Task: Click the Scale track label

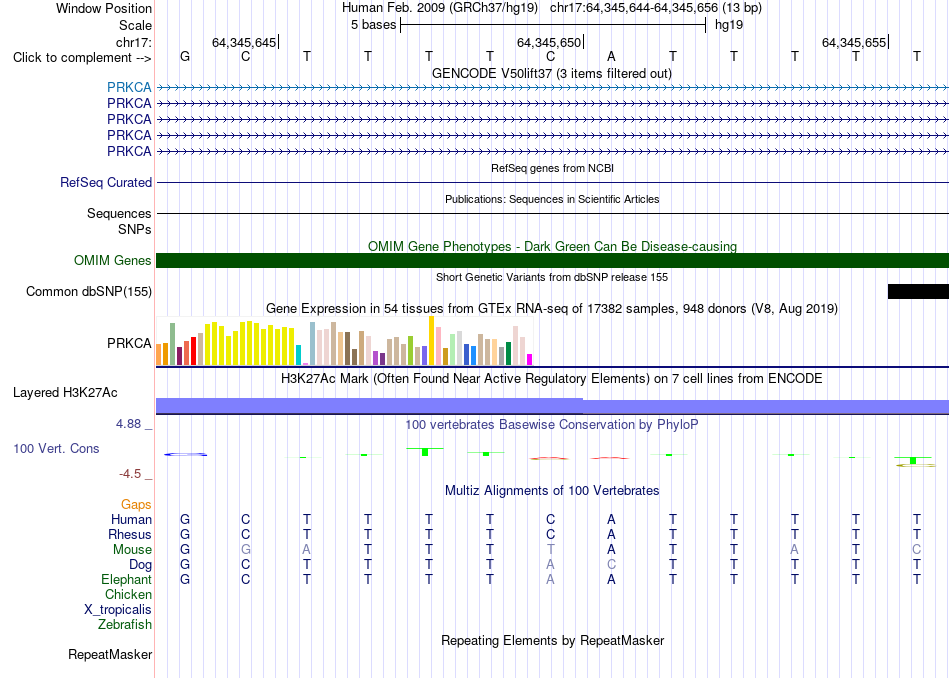Action: click(x=135, y=25)
